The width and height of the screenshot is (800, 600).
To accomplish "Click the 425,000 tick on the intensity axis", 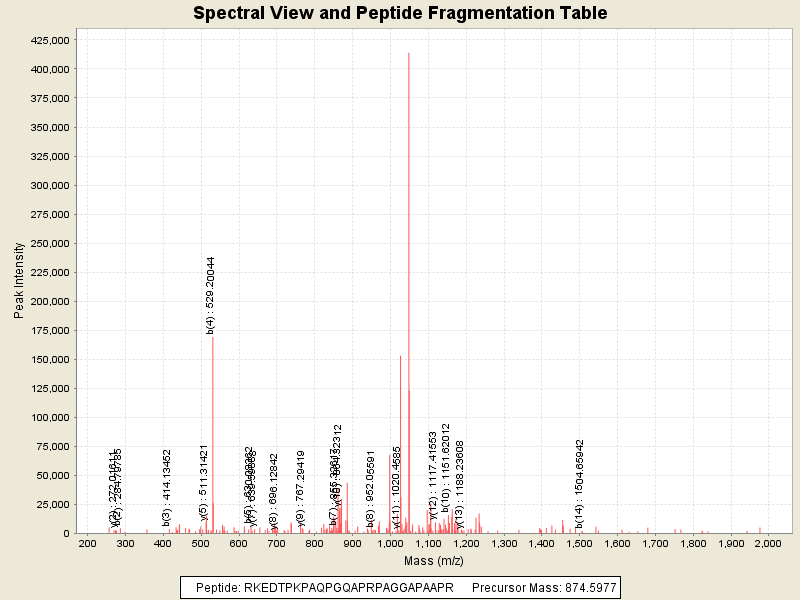I will tap(47, 40).
